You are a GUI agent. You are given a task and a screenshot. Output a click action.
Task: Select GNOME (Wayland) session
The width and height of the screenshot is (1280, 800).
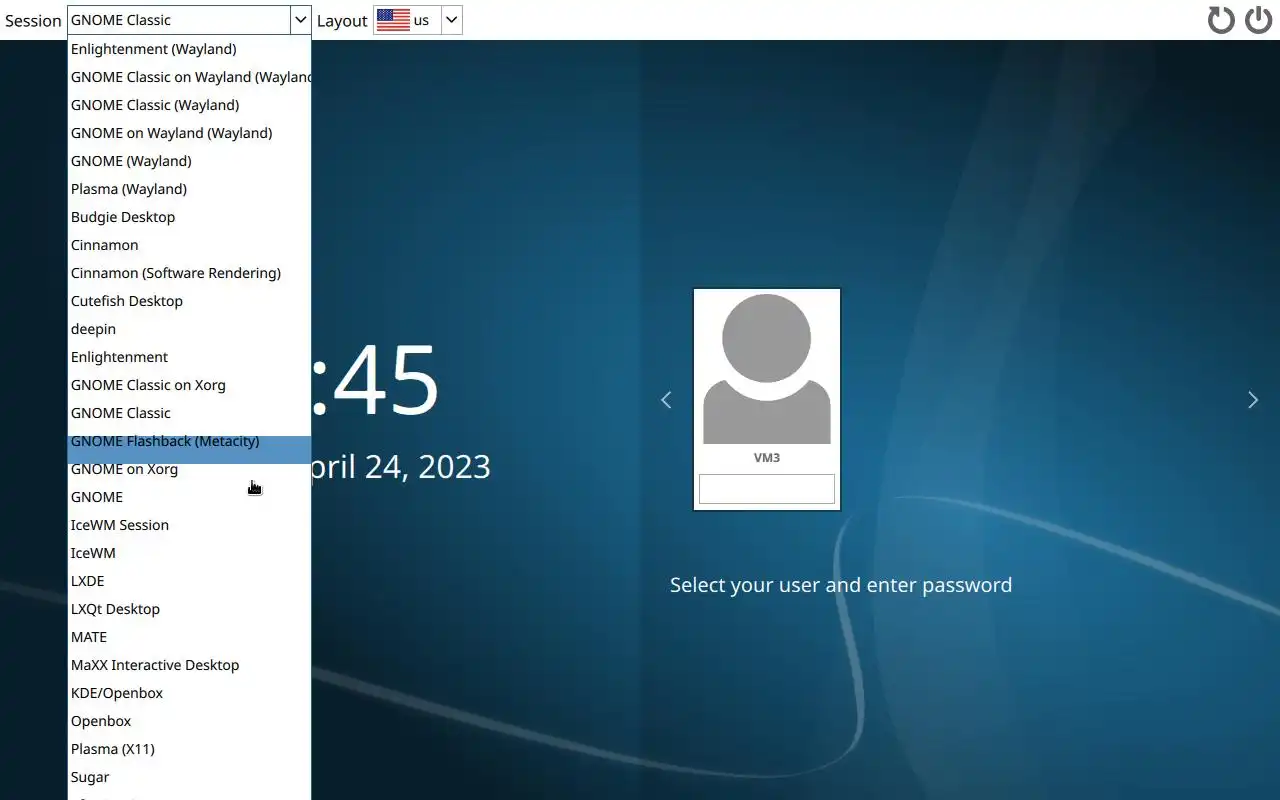(x=189, y=161)
